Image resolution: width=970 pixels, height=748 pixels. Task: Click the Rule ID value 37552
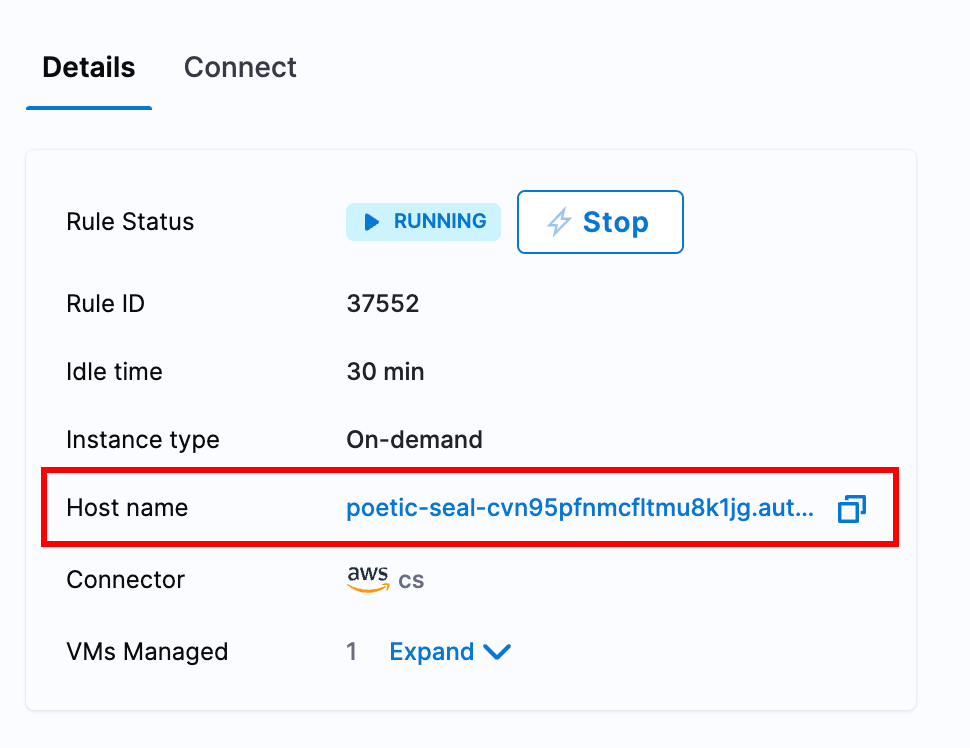coord(382,303)
